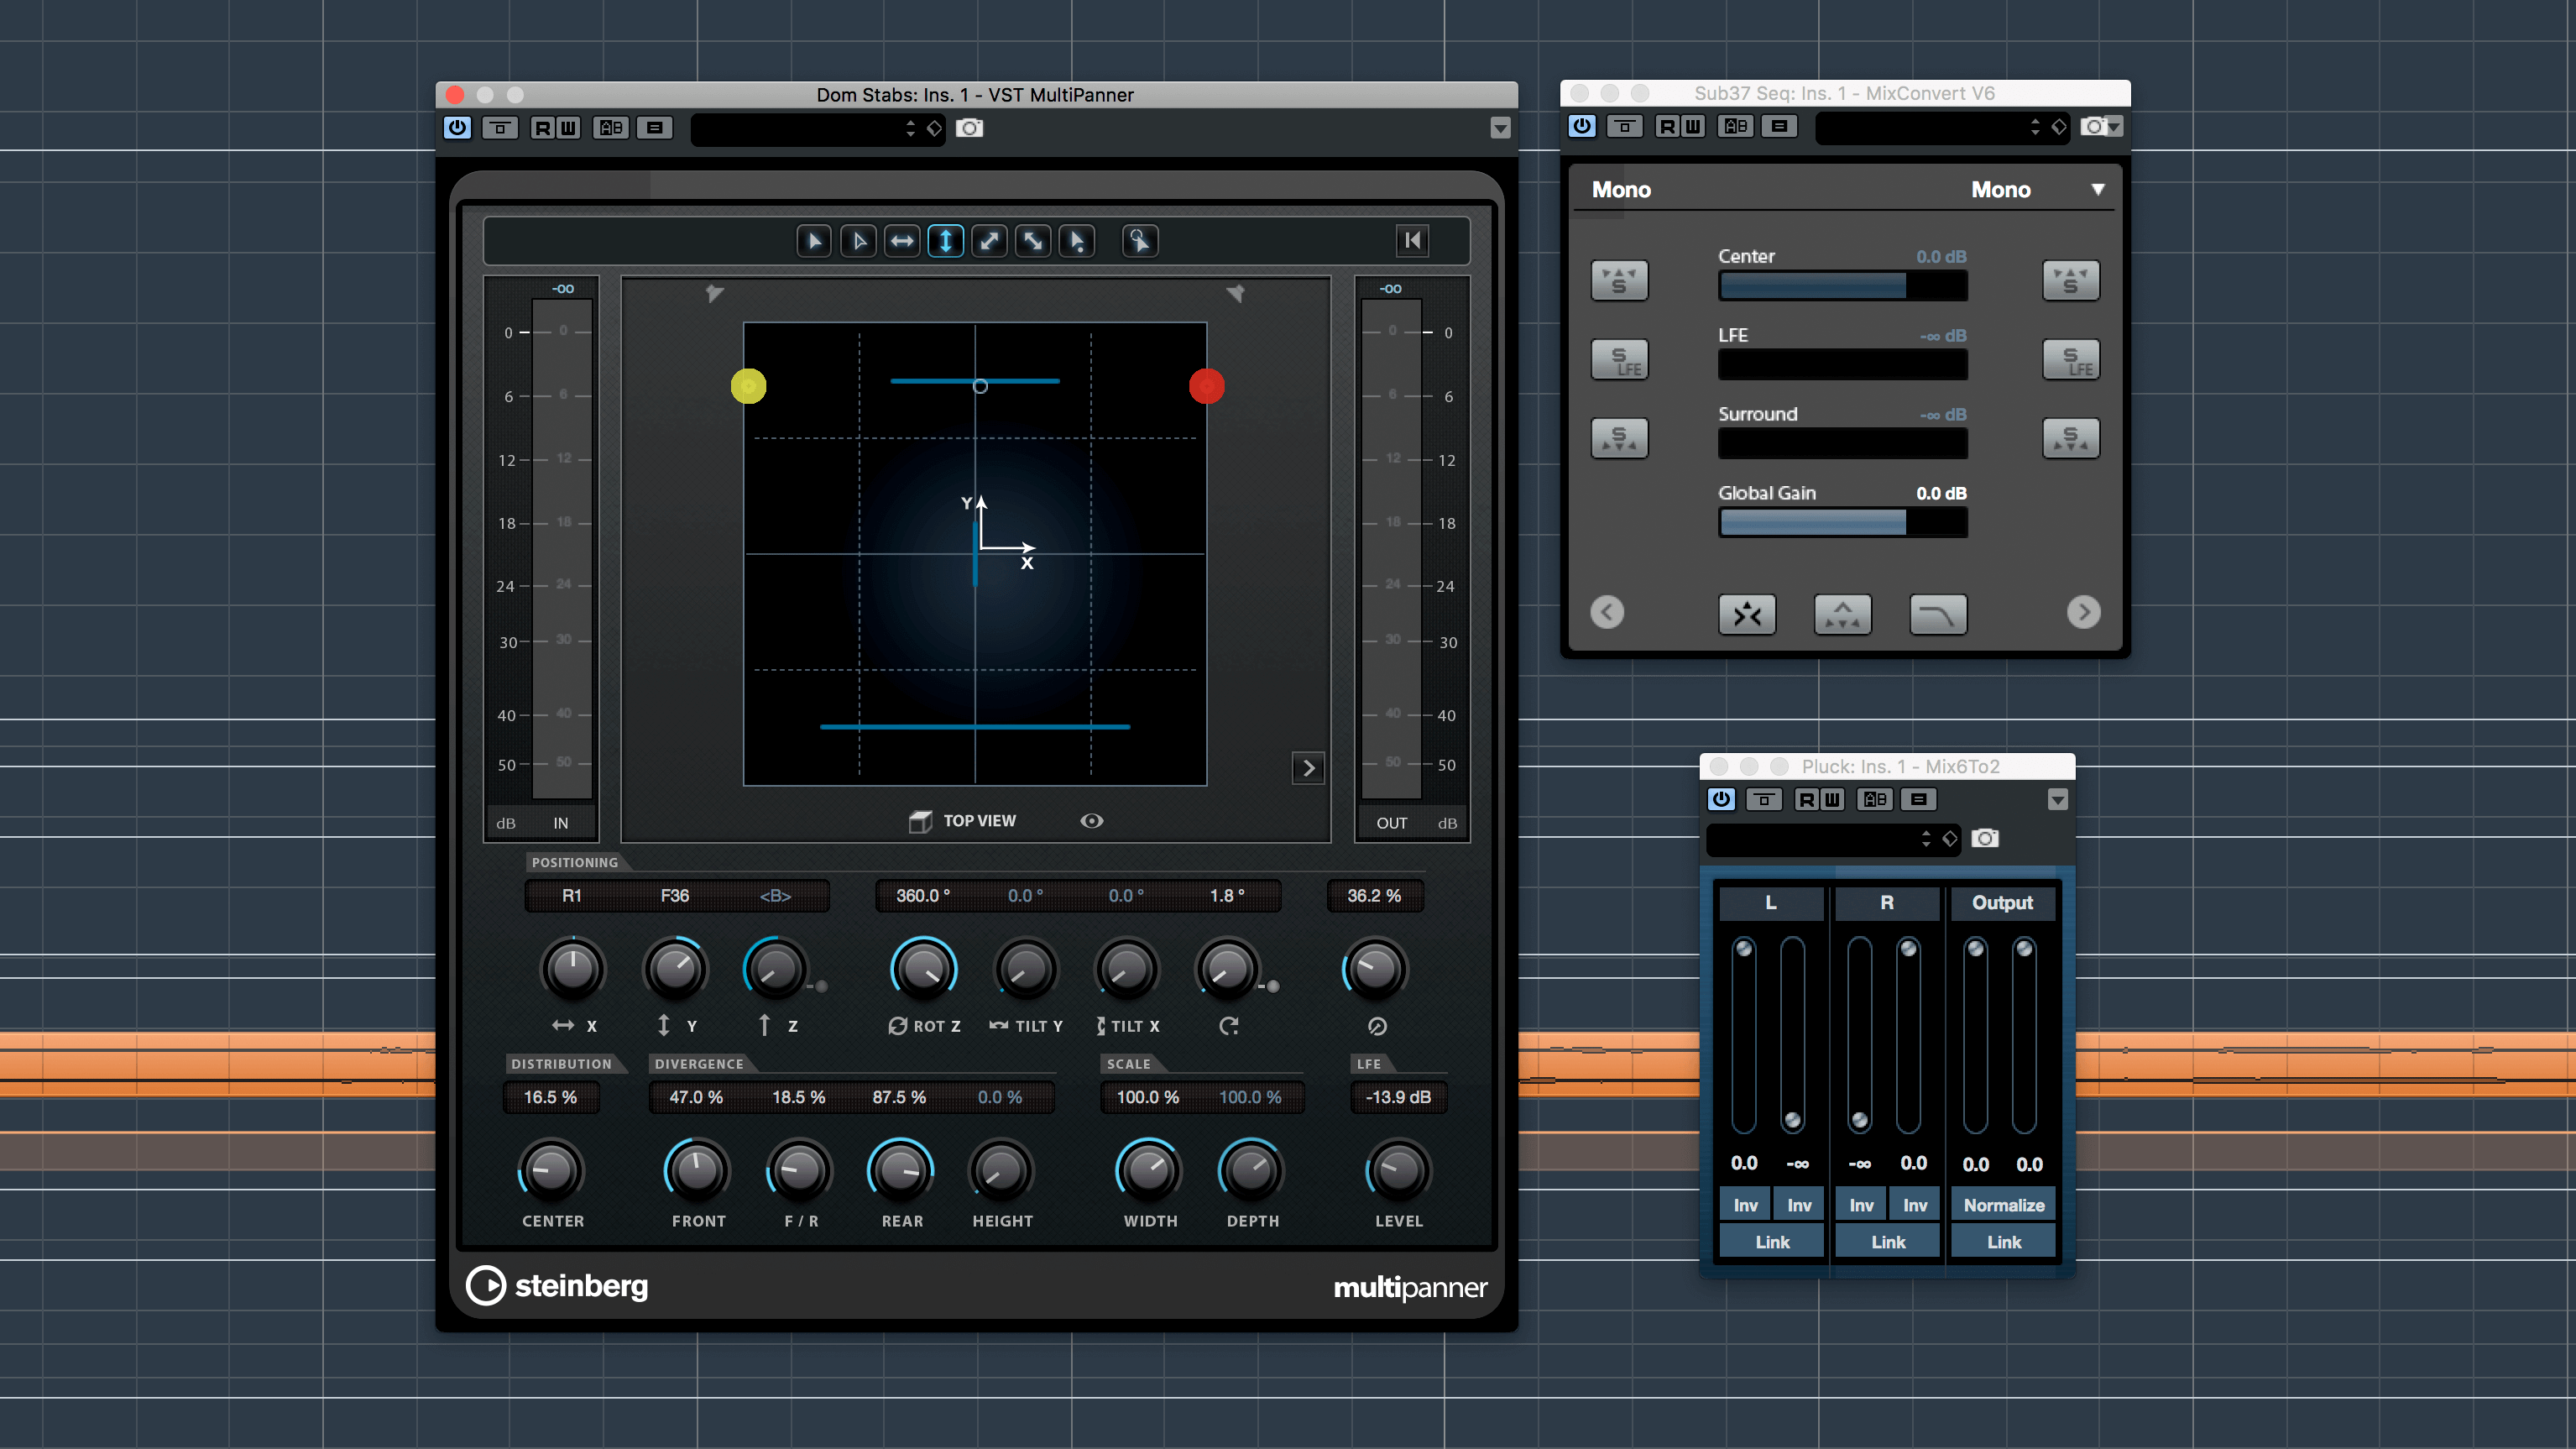Open Mix6To2 header options dropdown arrow
Image resolution: width=2576 pixels, height=1449 pixels.
tap(2057, 799)
